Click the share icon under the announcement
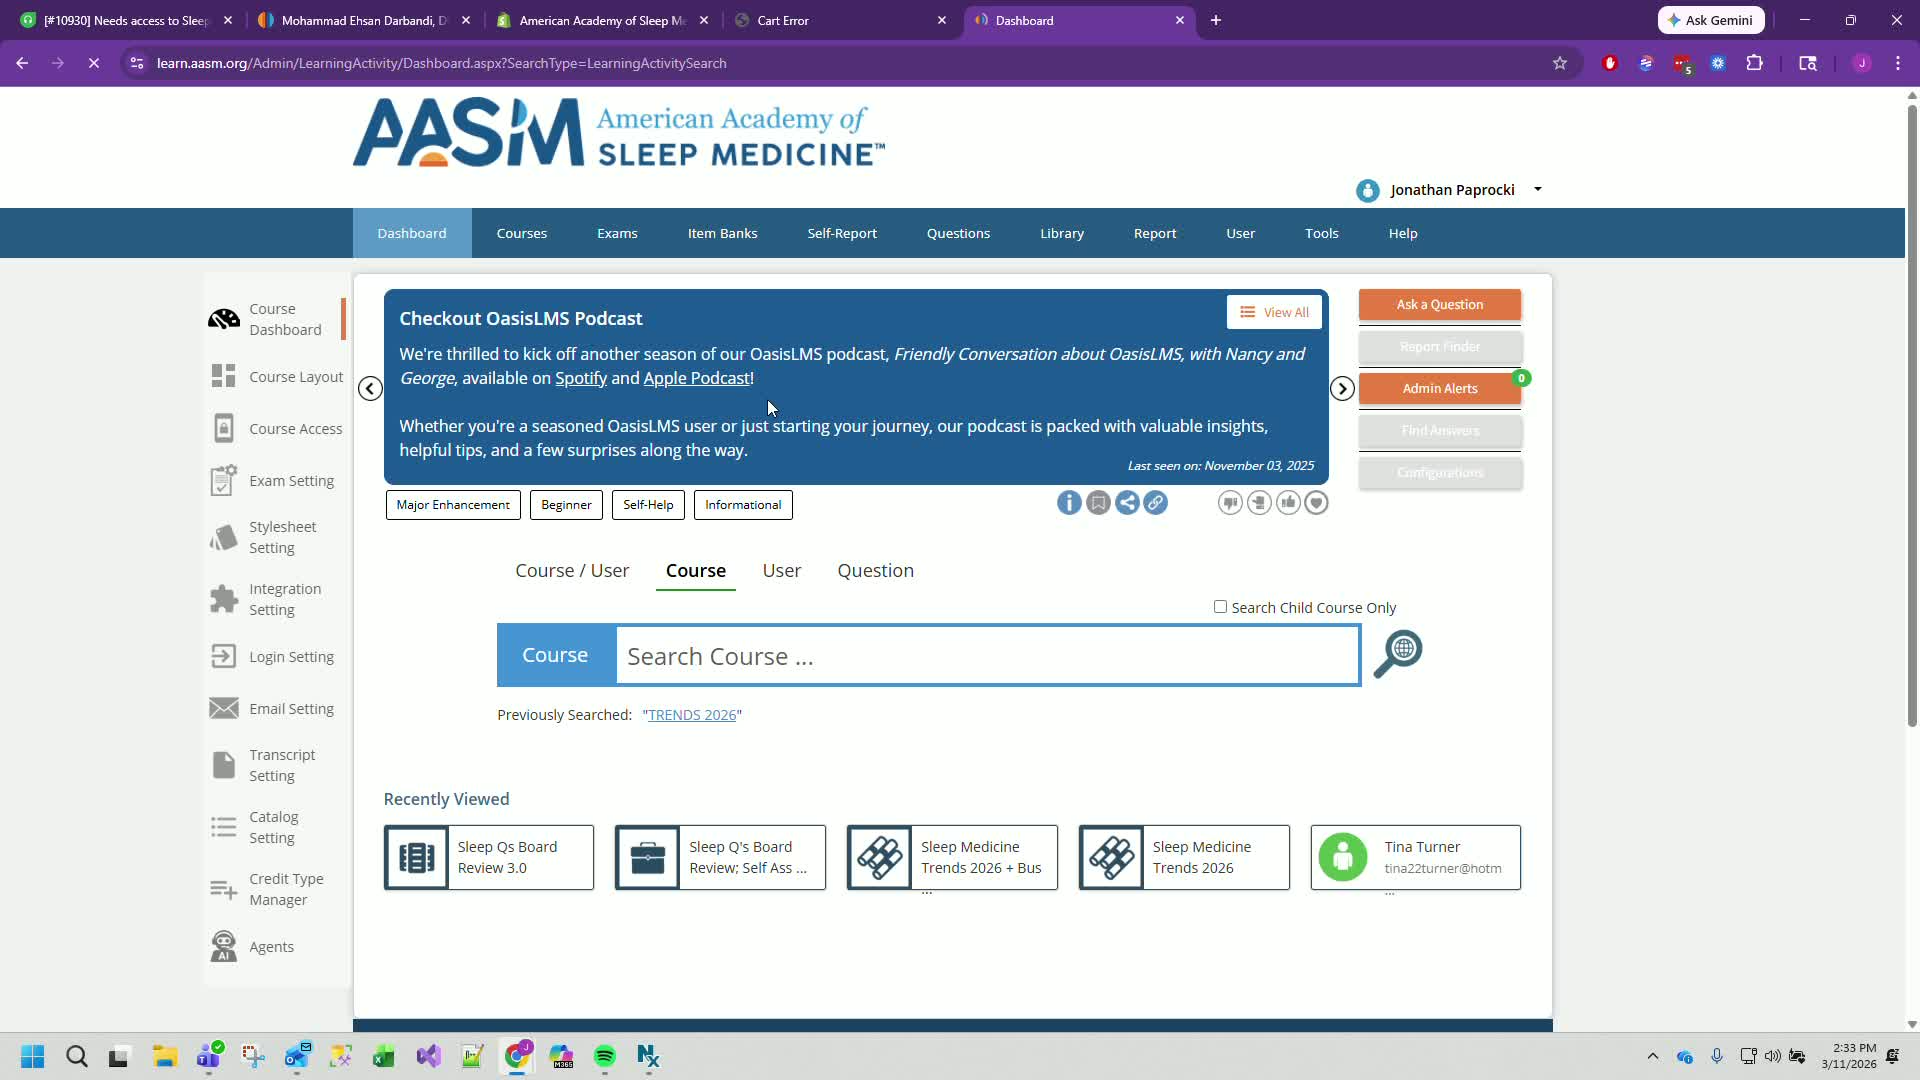Image resolution: width=1920 pixels, height=1080 pixels. [1127, 503]
